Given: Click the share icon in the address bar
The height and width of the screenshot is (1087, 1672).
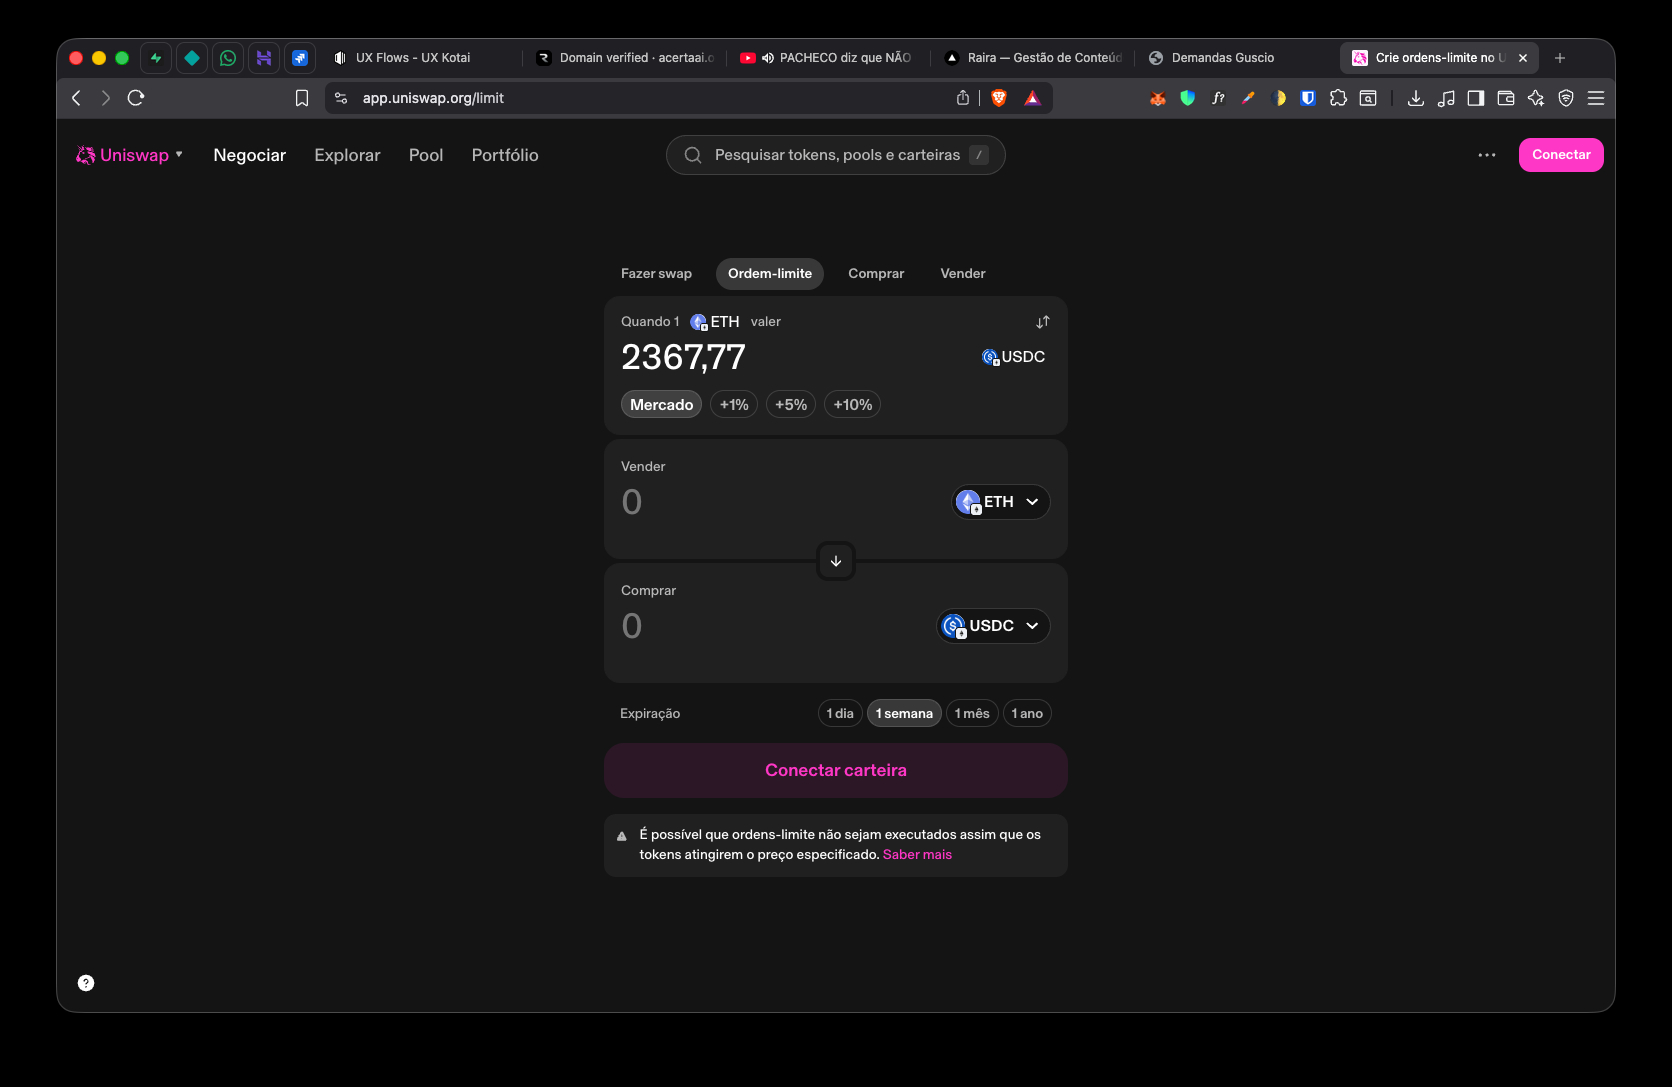Looking at the screenshot, I should 963,98.
